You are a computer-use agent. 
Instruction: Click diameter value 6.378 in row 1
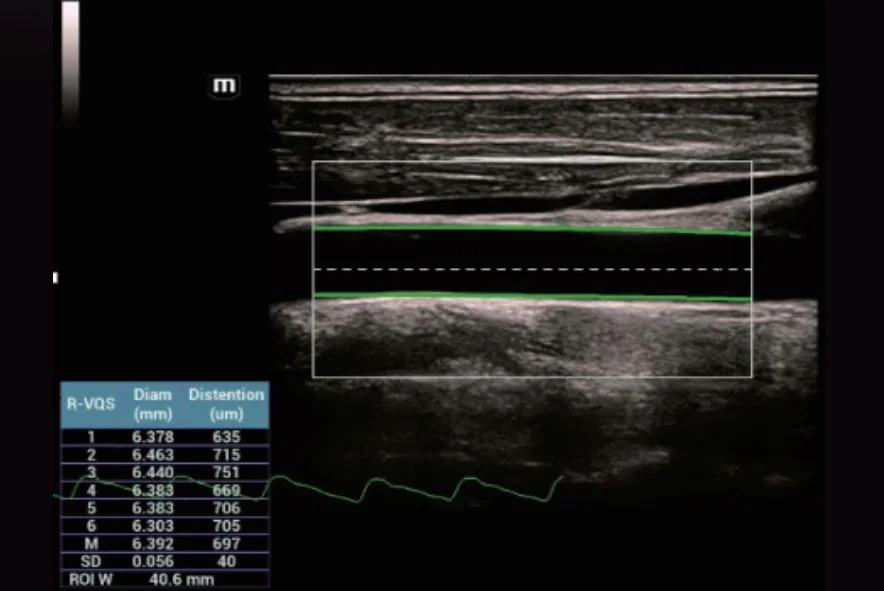tap(153, 436)
